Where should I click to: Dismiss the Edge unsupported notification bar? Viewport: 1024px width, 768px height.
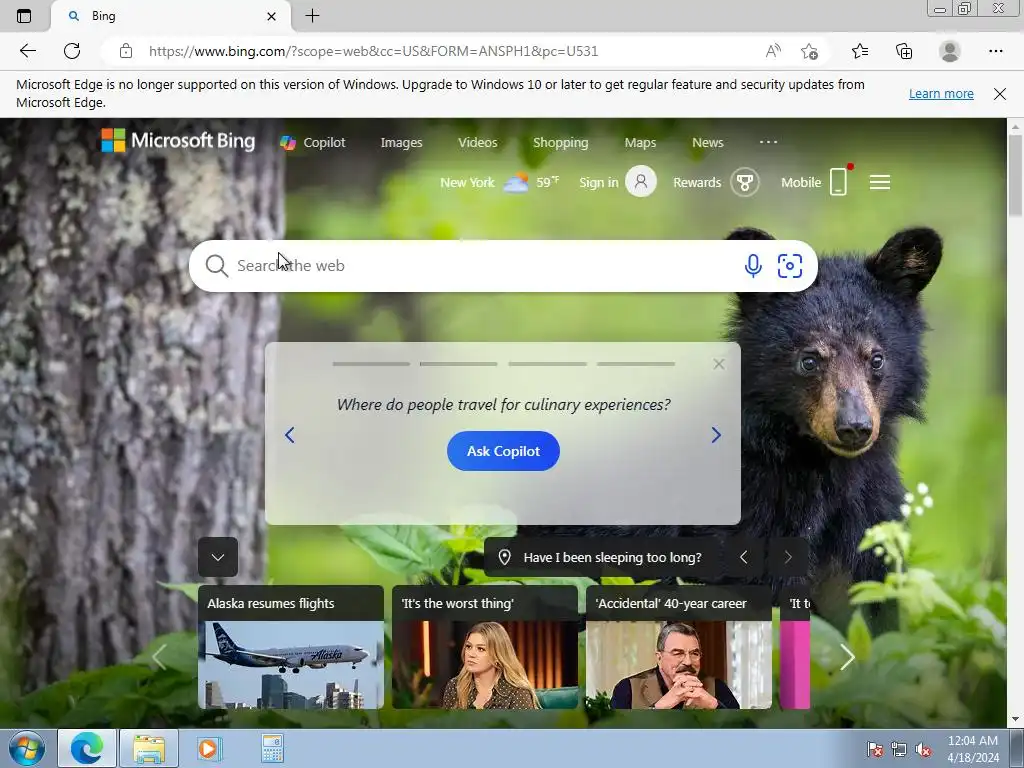pos(1000,93)
